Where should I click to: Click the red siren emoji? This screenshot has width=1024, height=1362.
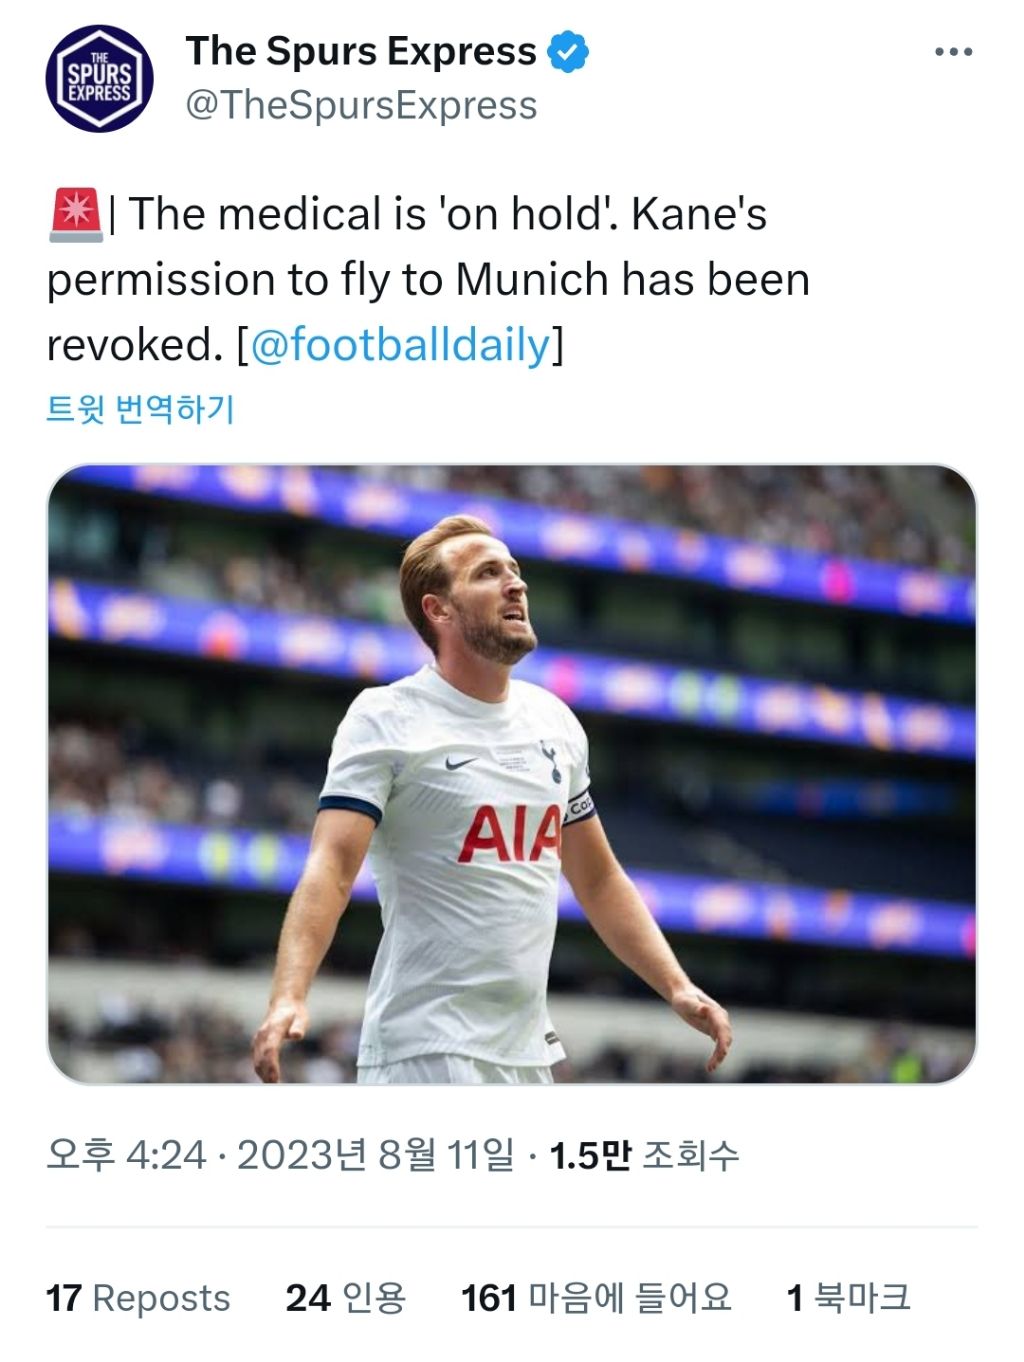75,214
